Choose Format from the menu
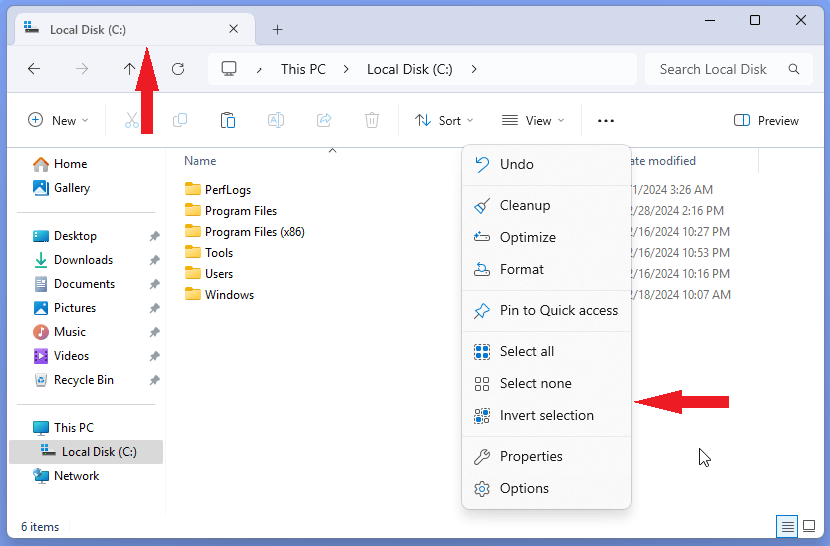 coord(546,269)
